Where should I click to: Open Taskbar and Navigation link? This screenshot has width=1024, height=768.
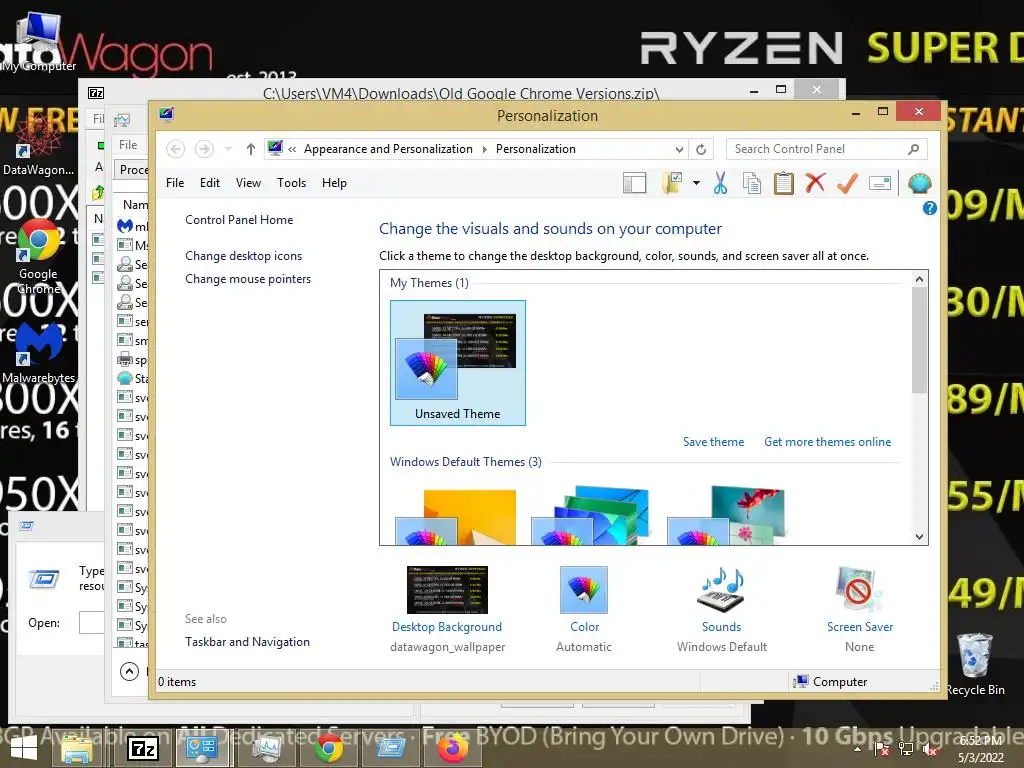point(248,642)
